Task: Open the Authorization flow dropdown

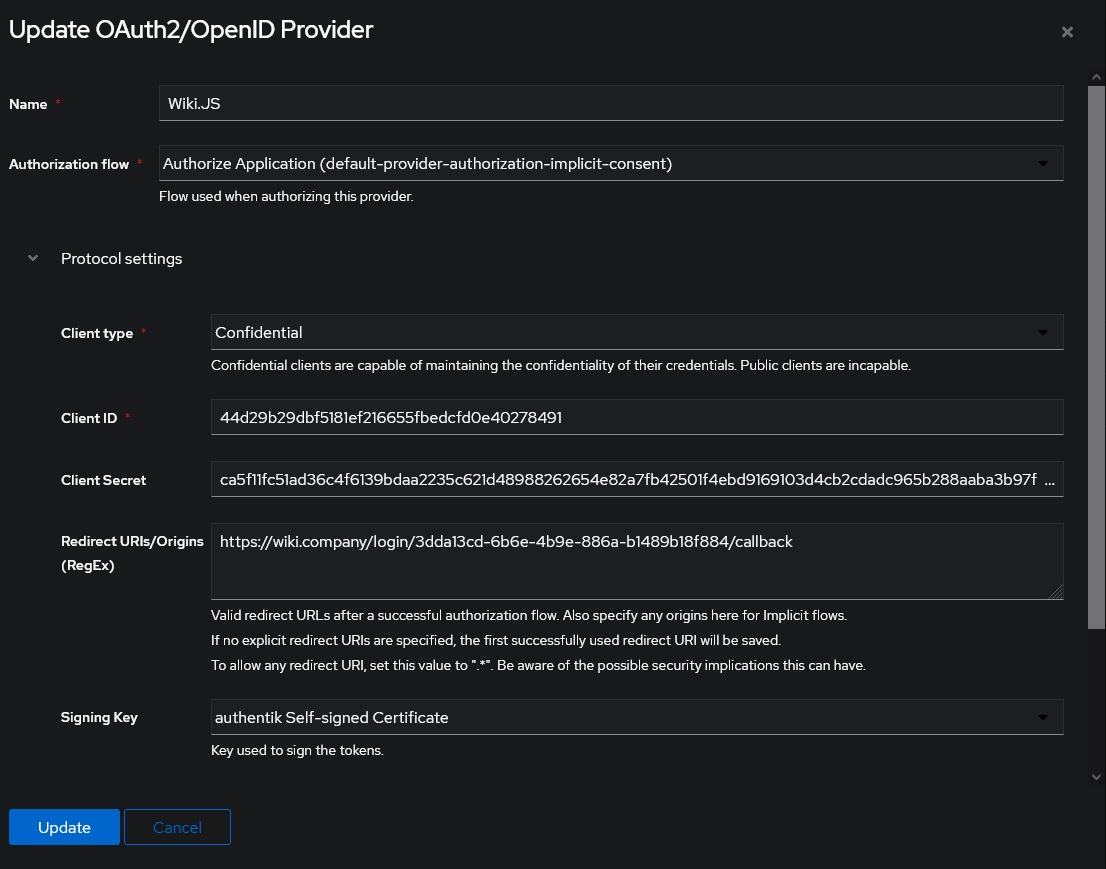Action: pyautogui.click(x=610, y=163)
